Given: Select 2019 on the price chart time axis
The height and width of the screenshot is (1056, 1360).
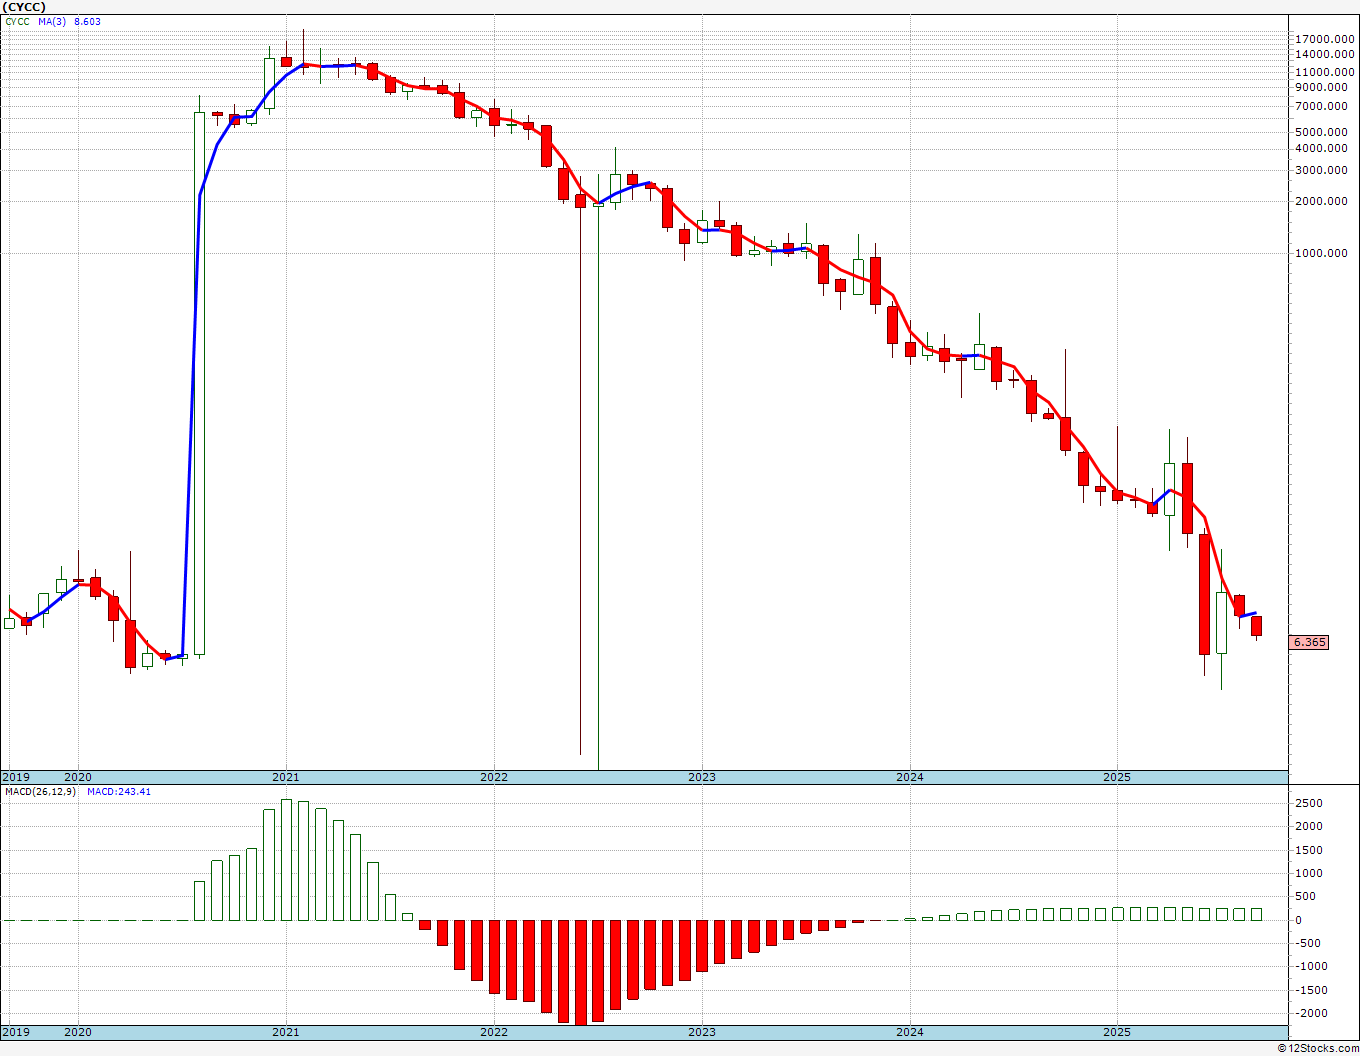Looking at the screenshot, I should 15,777.
